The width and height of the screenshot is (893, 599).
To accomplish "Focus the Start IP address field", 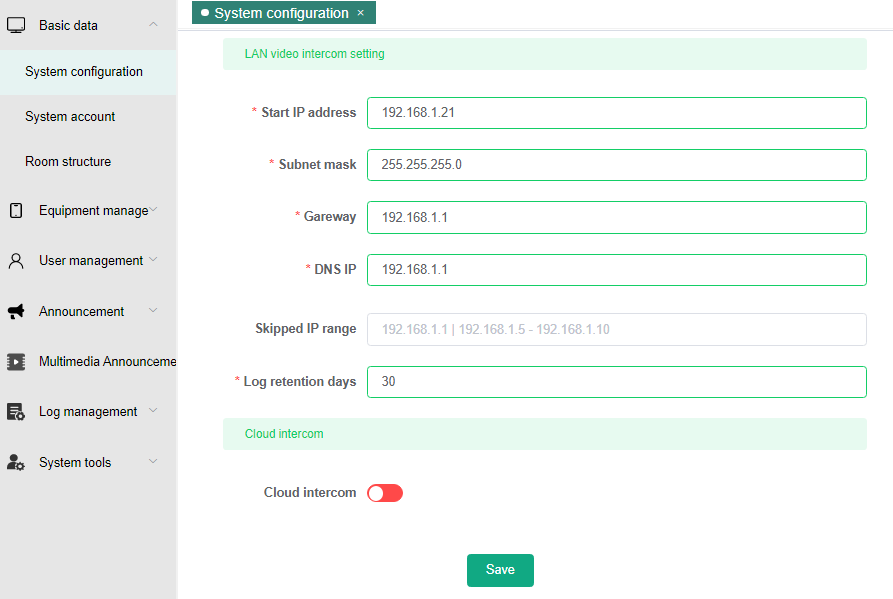I will (x=617, y=113).
